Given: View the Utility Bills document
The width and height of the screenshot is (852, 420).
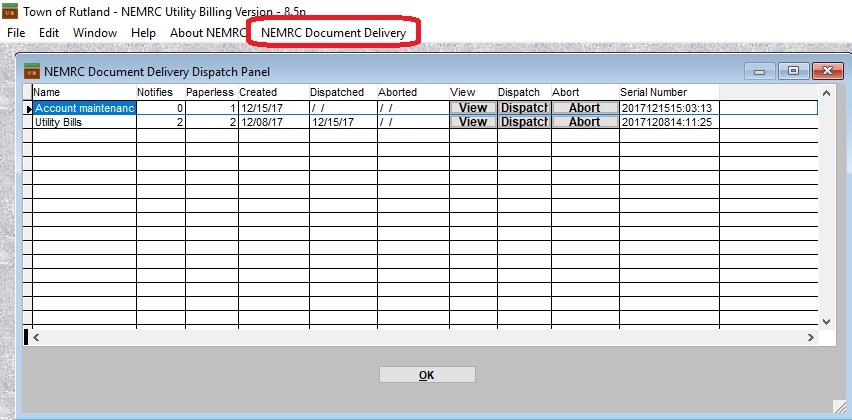Looking at the screenshot, I should point(473,122).
